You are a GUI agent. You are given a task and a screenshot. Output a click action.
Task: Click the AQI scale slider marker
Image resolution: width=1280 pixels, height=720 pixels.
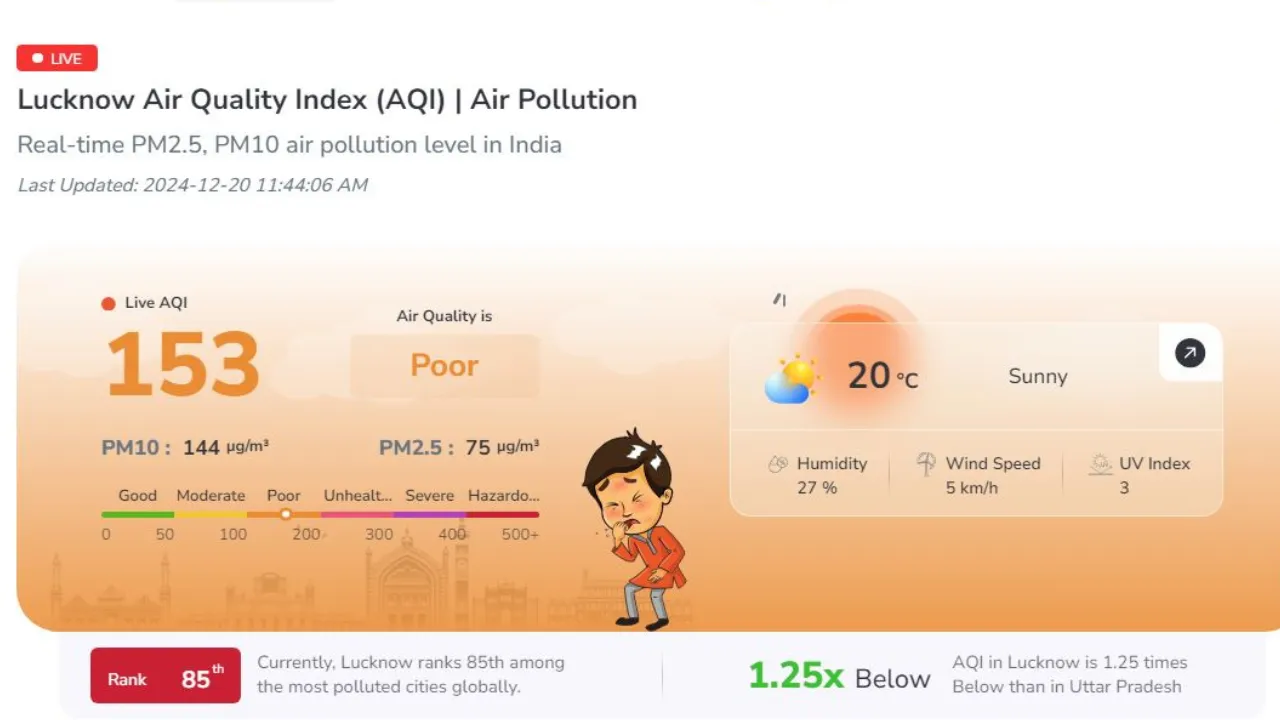[286, 514]
